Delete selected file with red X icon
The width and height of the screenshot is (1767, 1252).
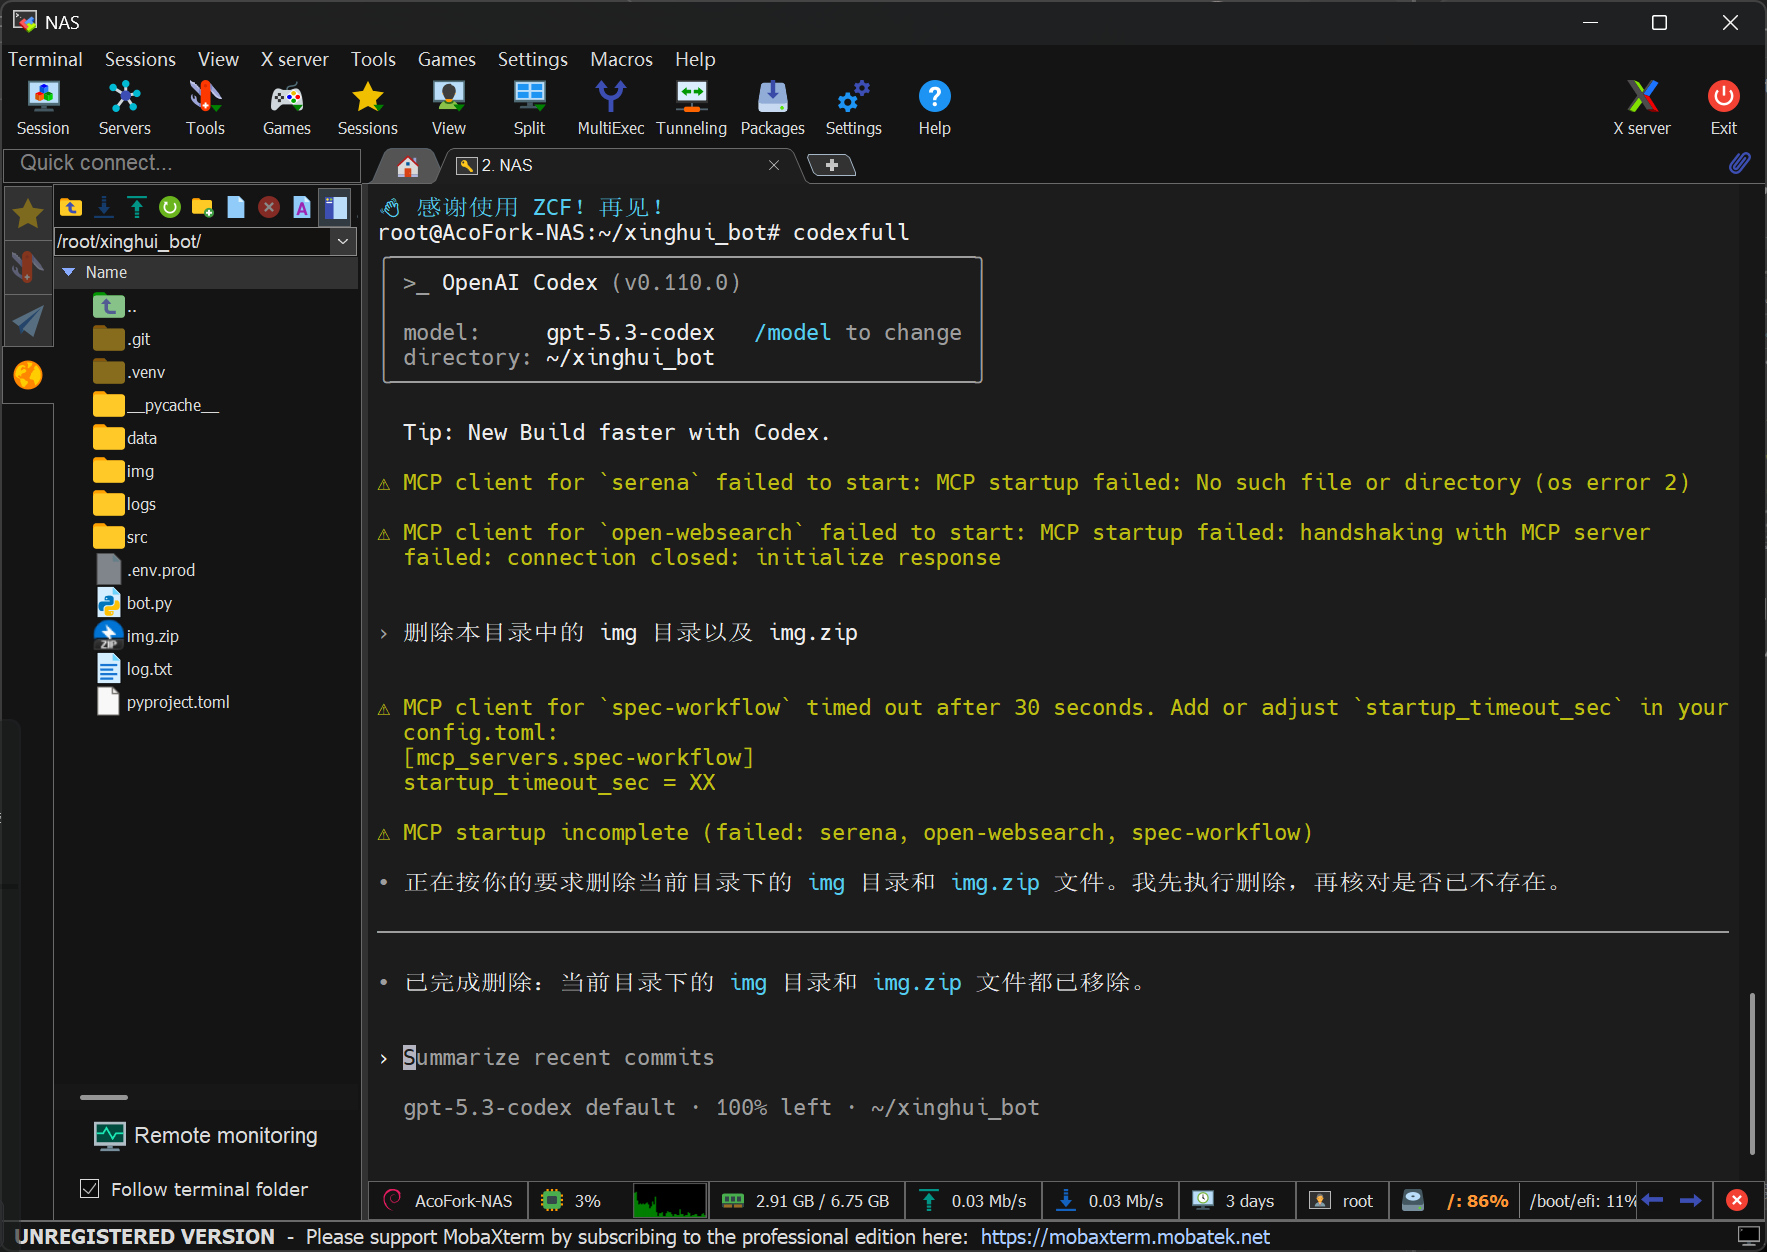[x=269, y=207]
